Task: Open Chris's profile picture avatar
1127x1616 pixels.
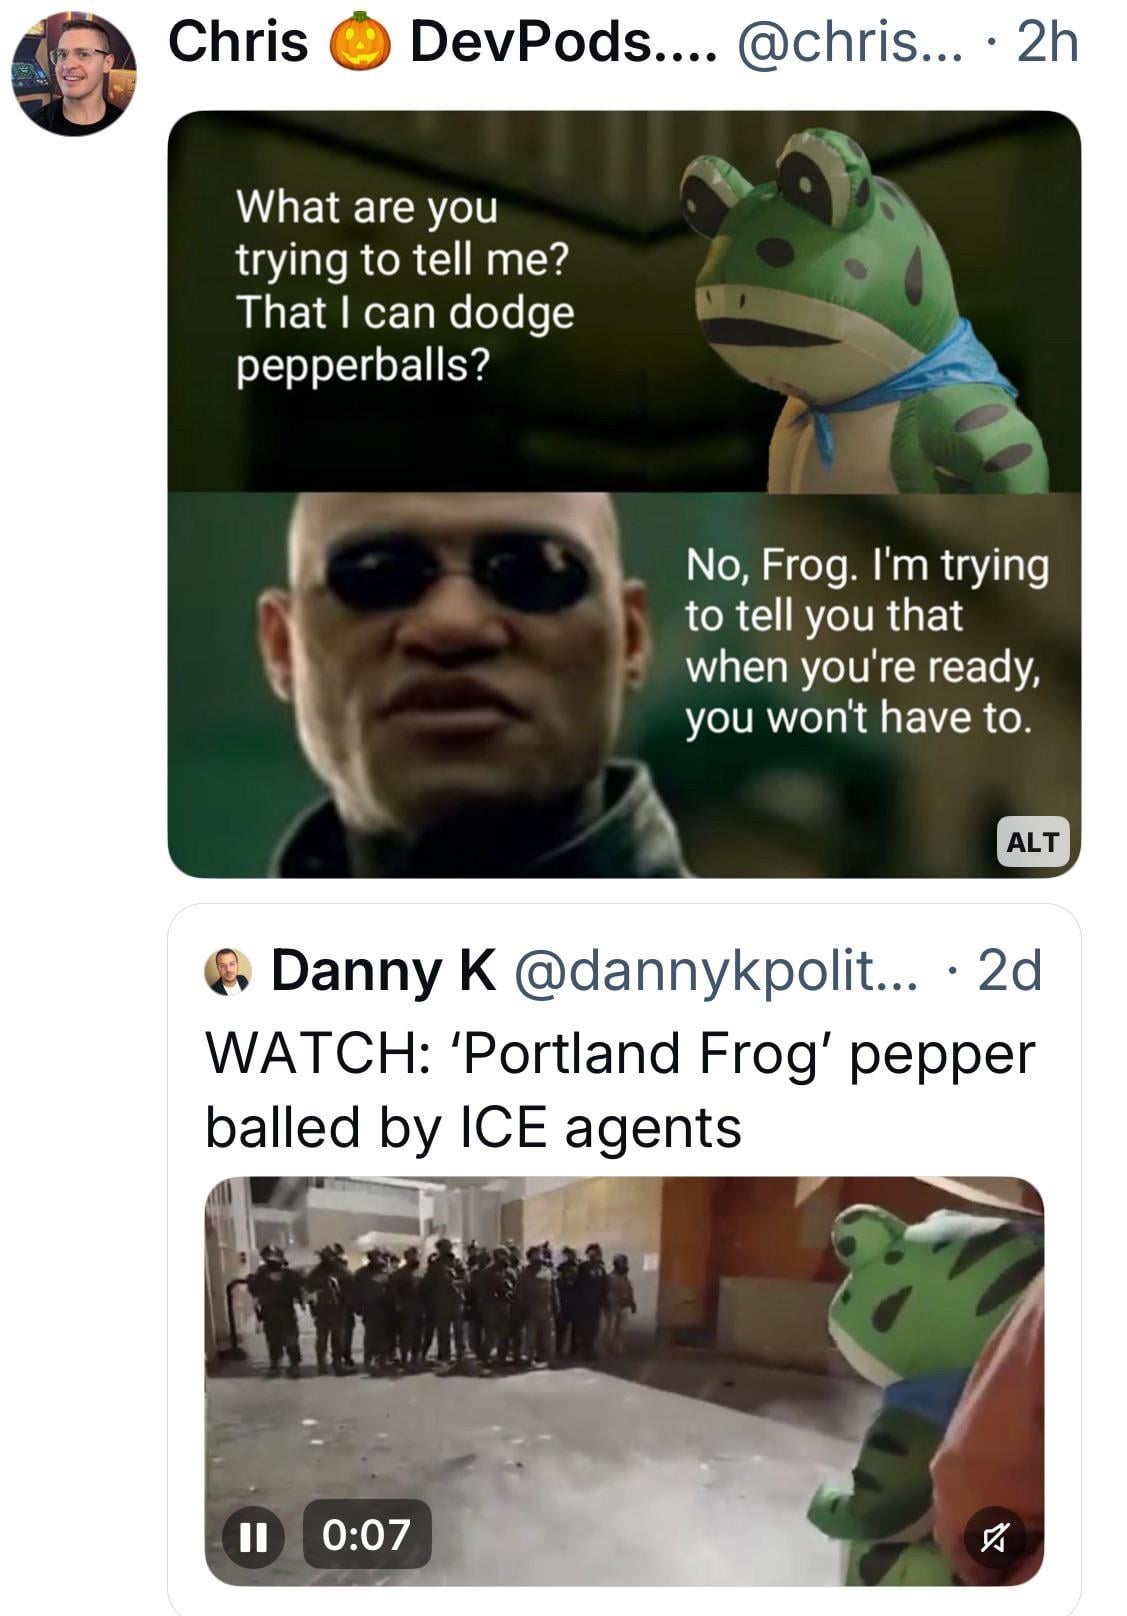Action: pyautogui.click(x=74, y=73)
